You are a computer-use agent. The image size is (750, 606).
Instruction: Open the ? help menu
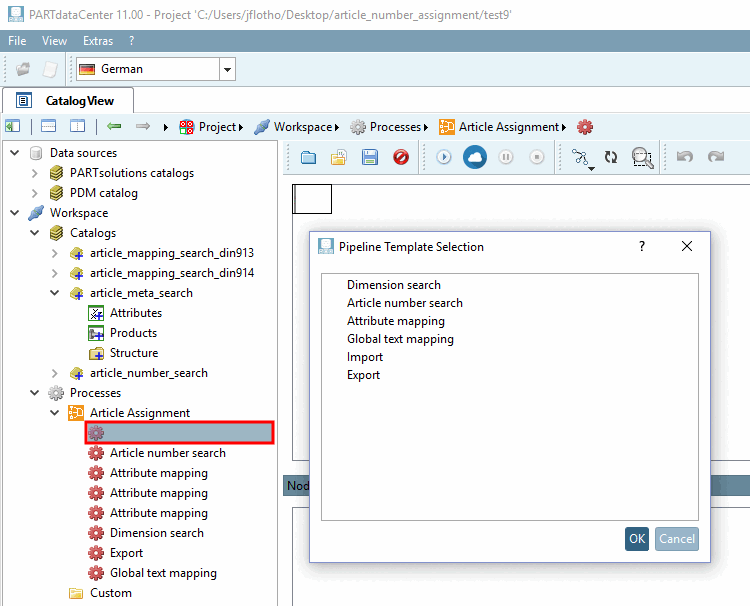click(x=132, y=41)
